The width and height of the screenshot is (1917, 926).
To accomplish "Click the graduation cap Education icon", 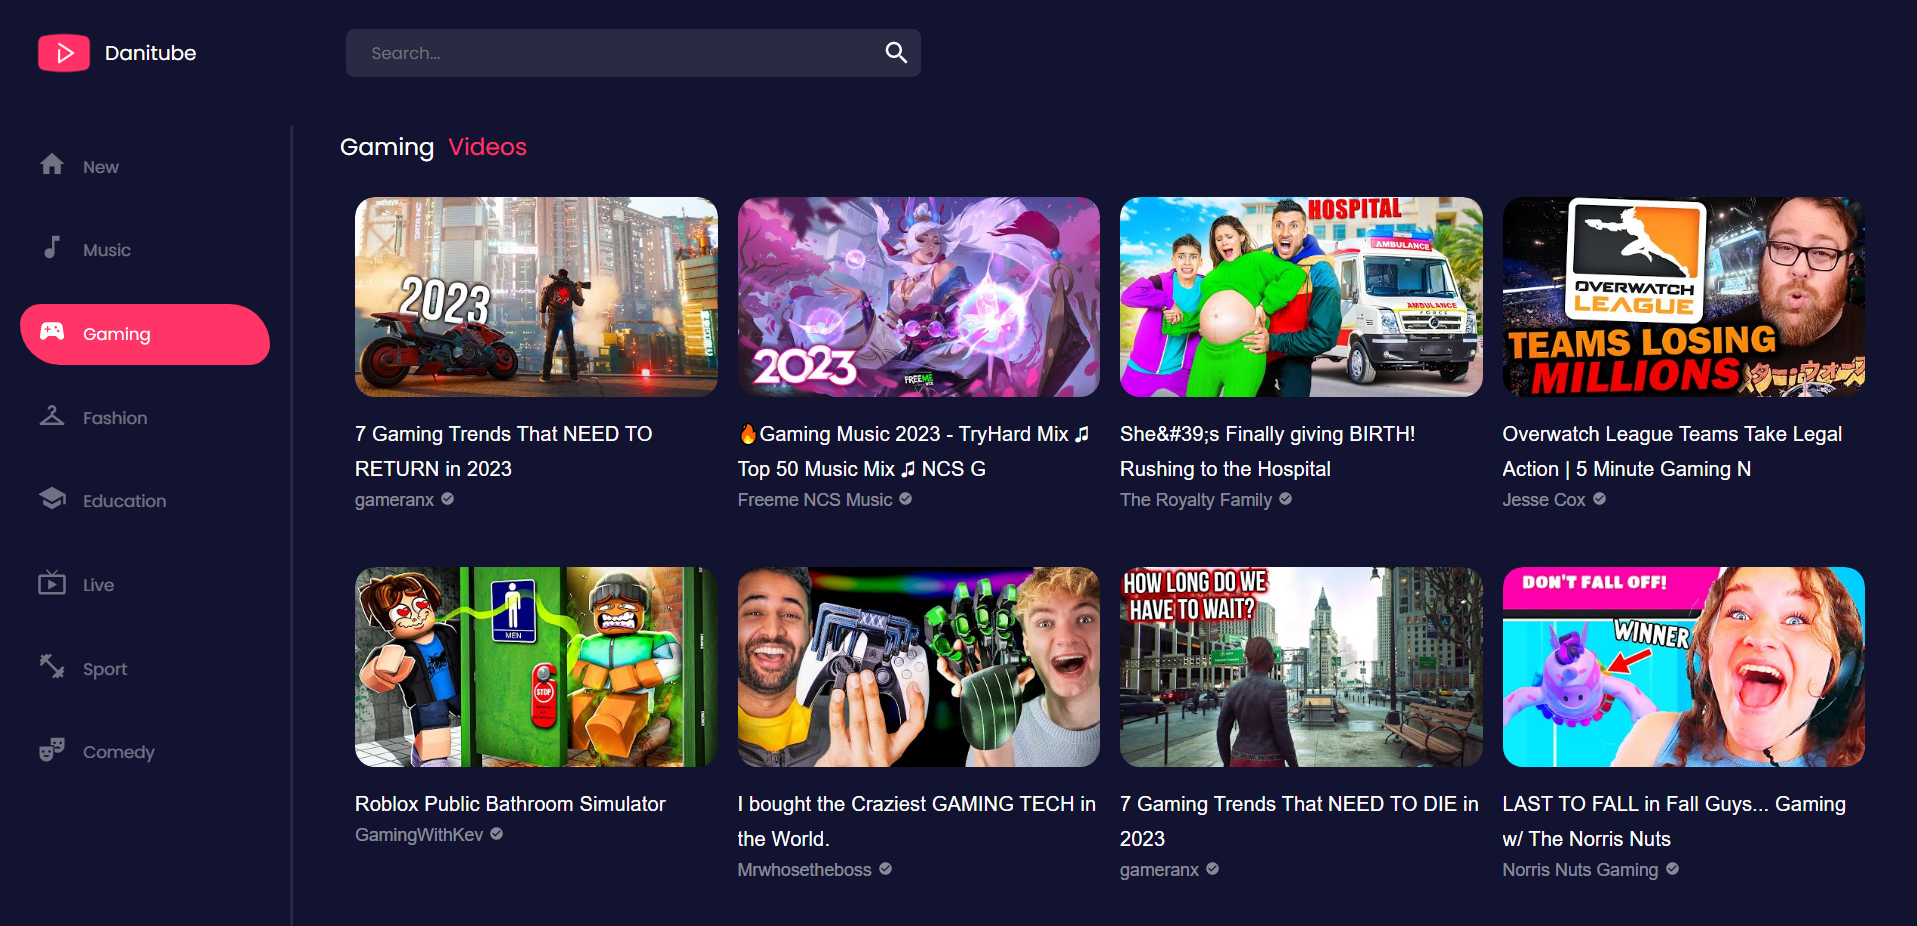I will (52, 498).
